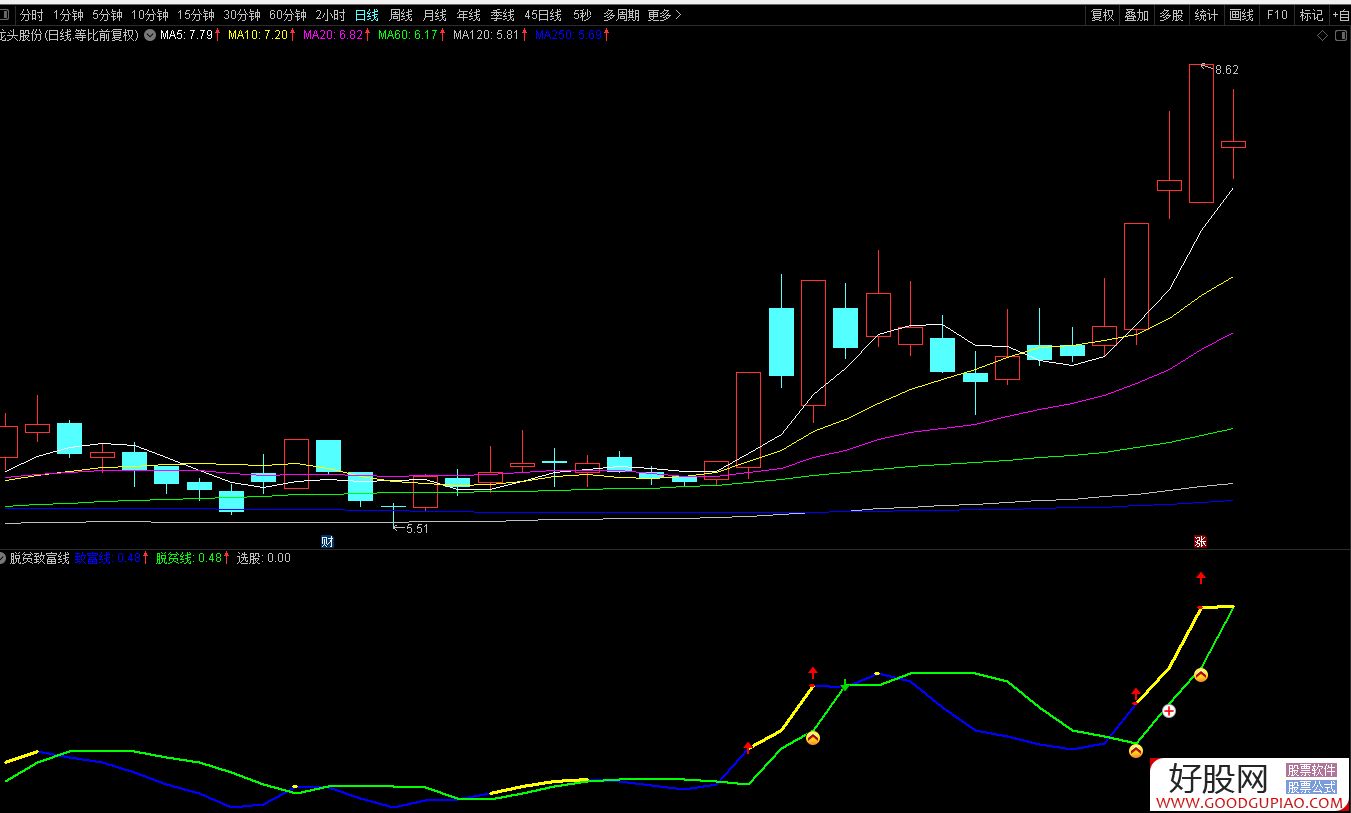Switch to the 分时 intraday view
The image size is (1351, 813).
[32, 15]
